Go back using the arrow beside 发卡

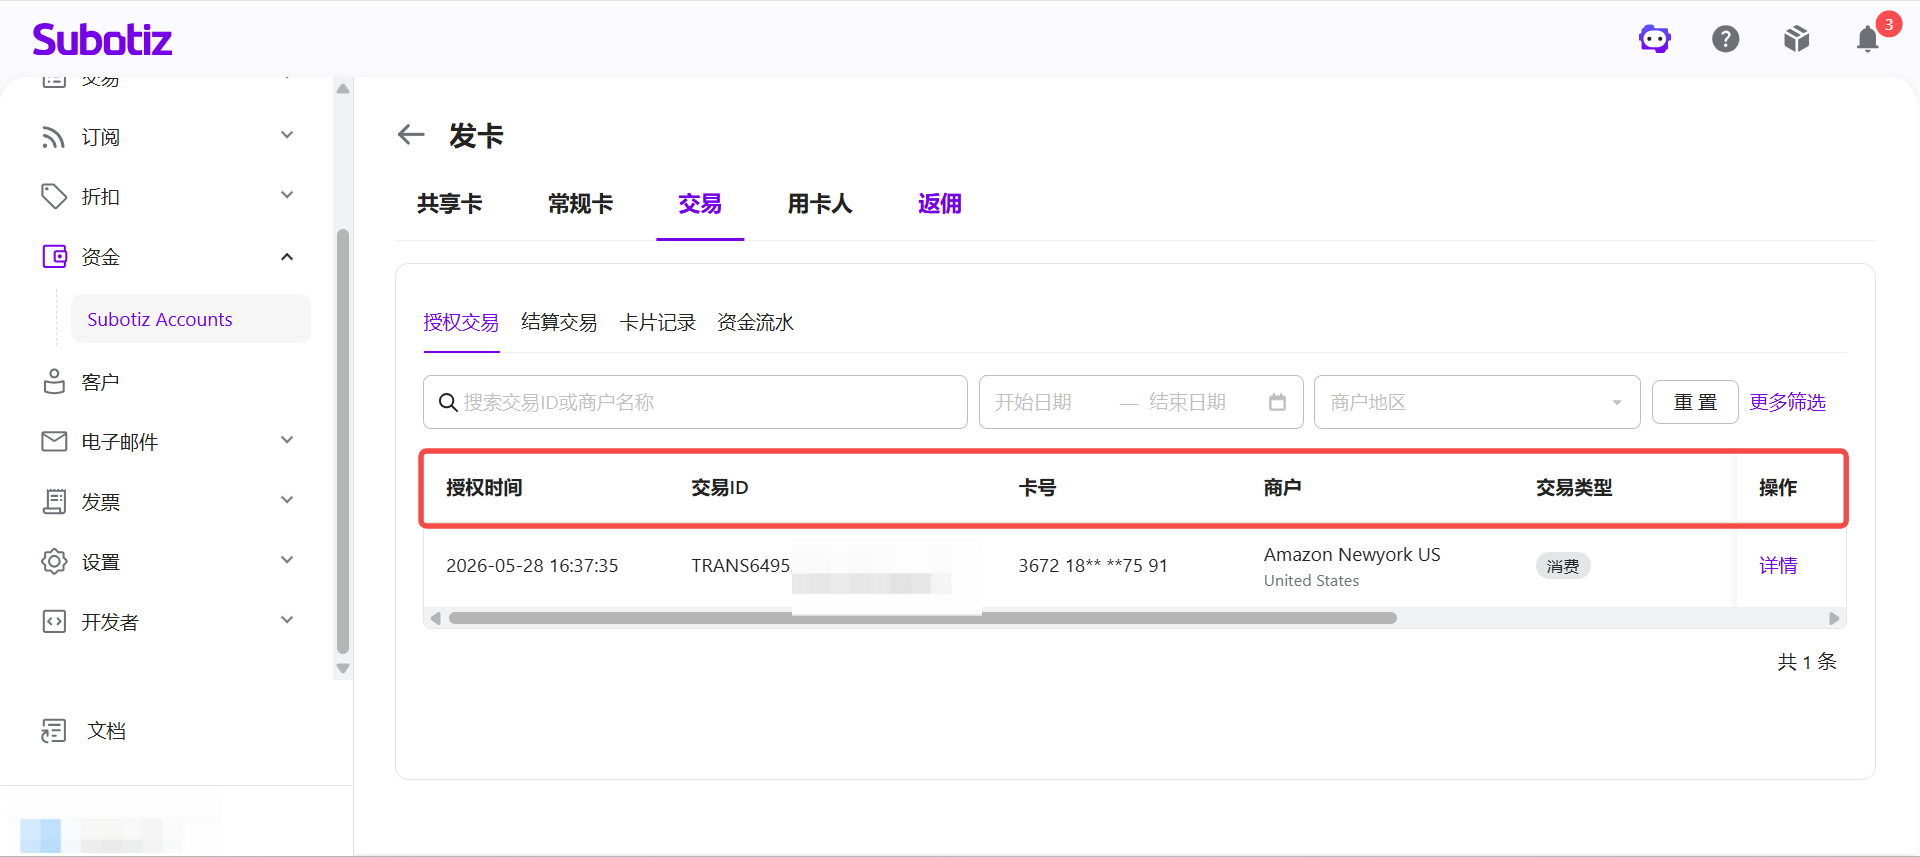(411, 134)
